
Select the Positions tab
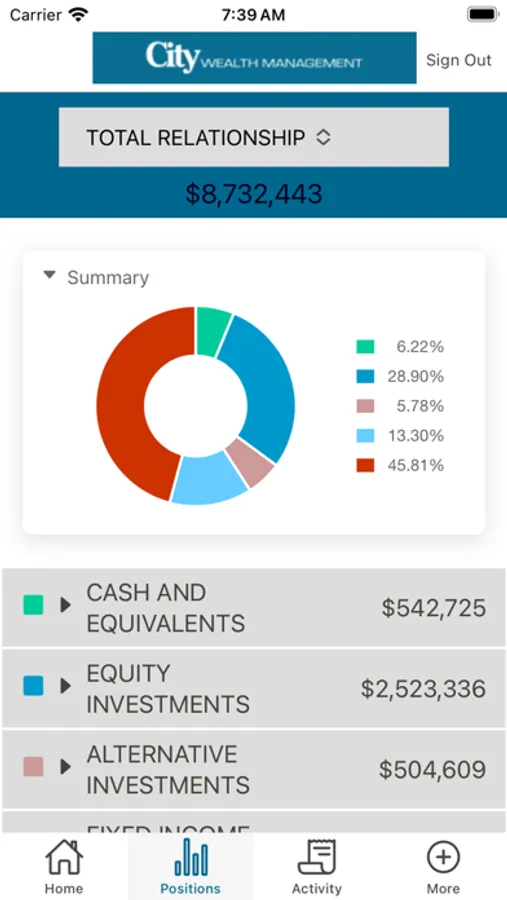[x=191, y=866]
